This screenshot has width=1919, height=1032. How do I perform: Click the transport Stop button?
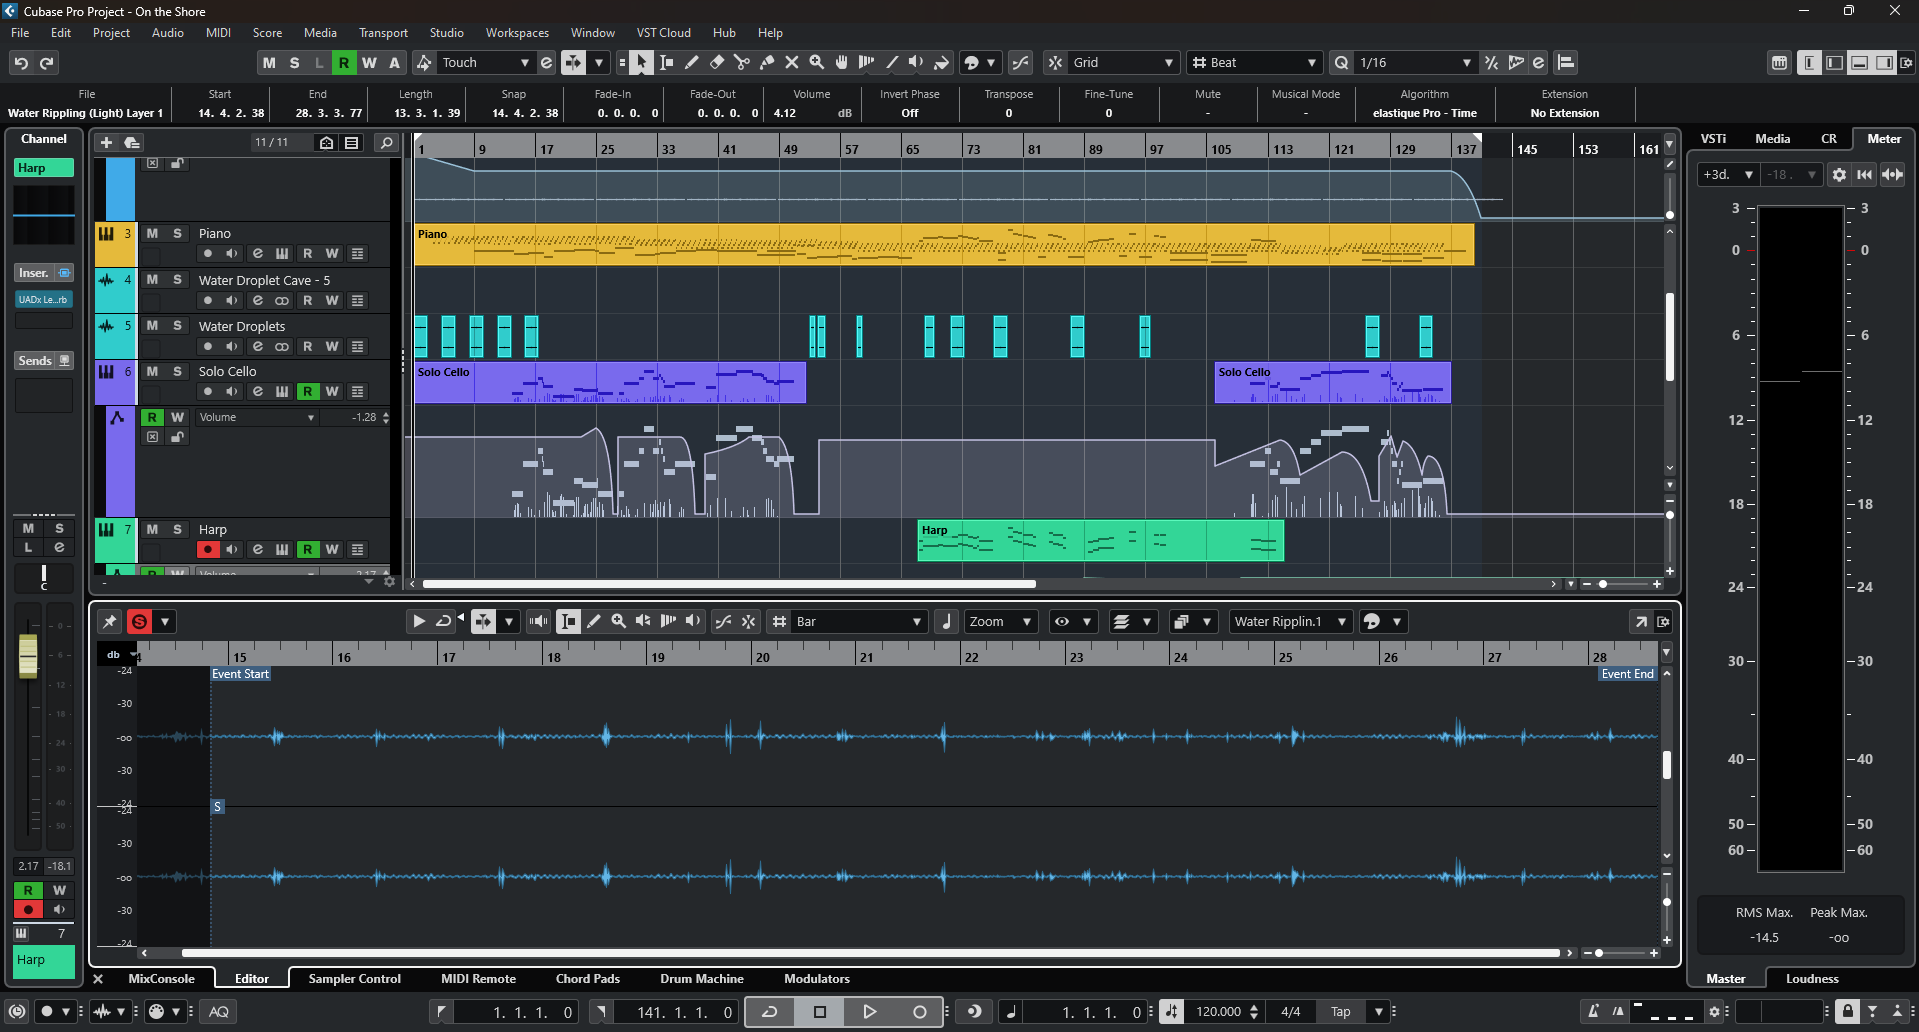820,1012
